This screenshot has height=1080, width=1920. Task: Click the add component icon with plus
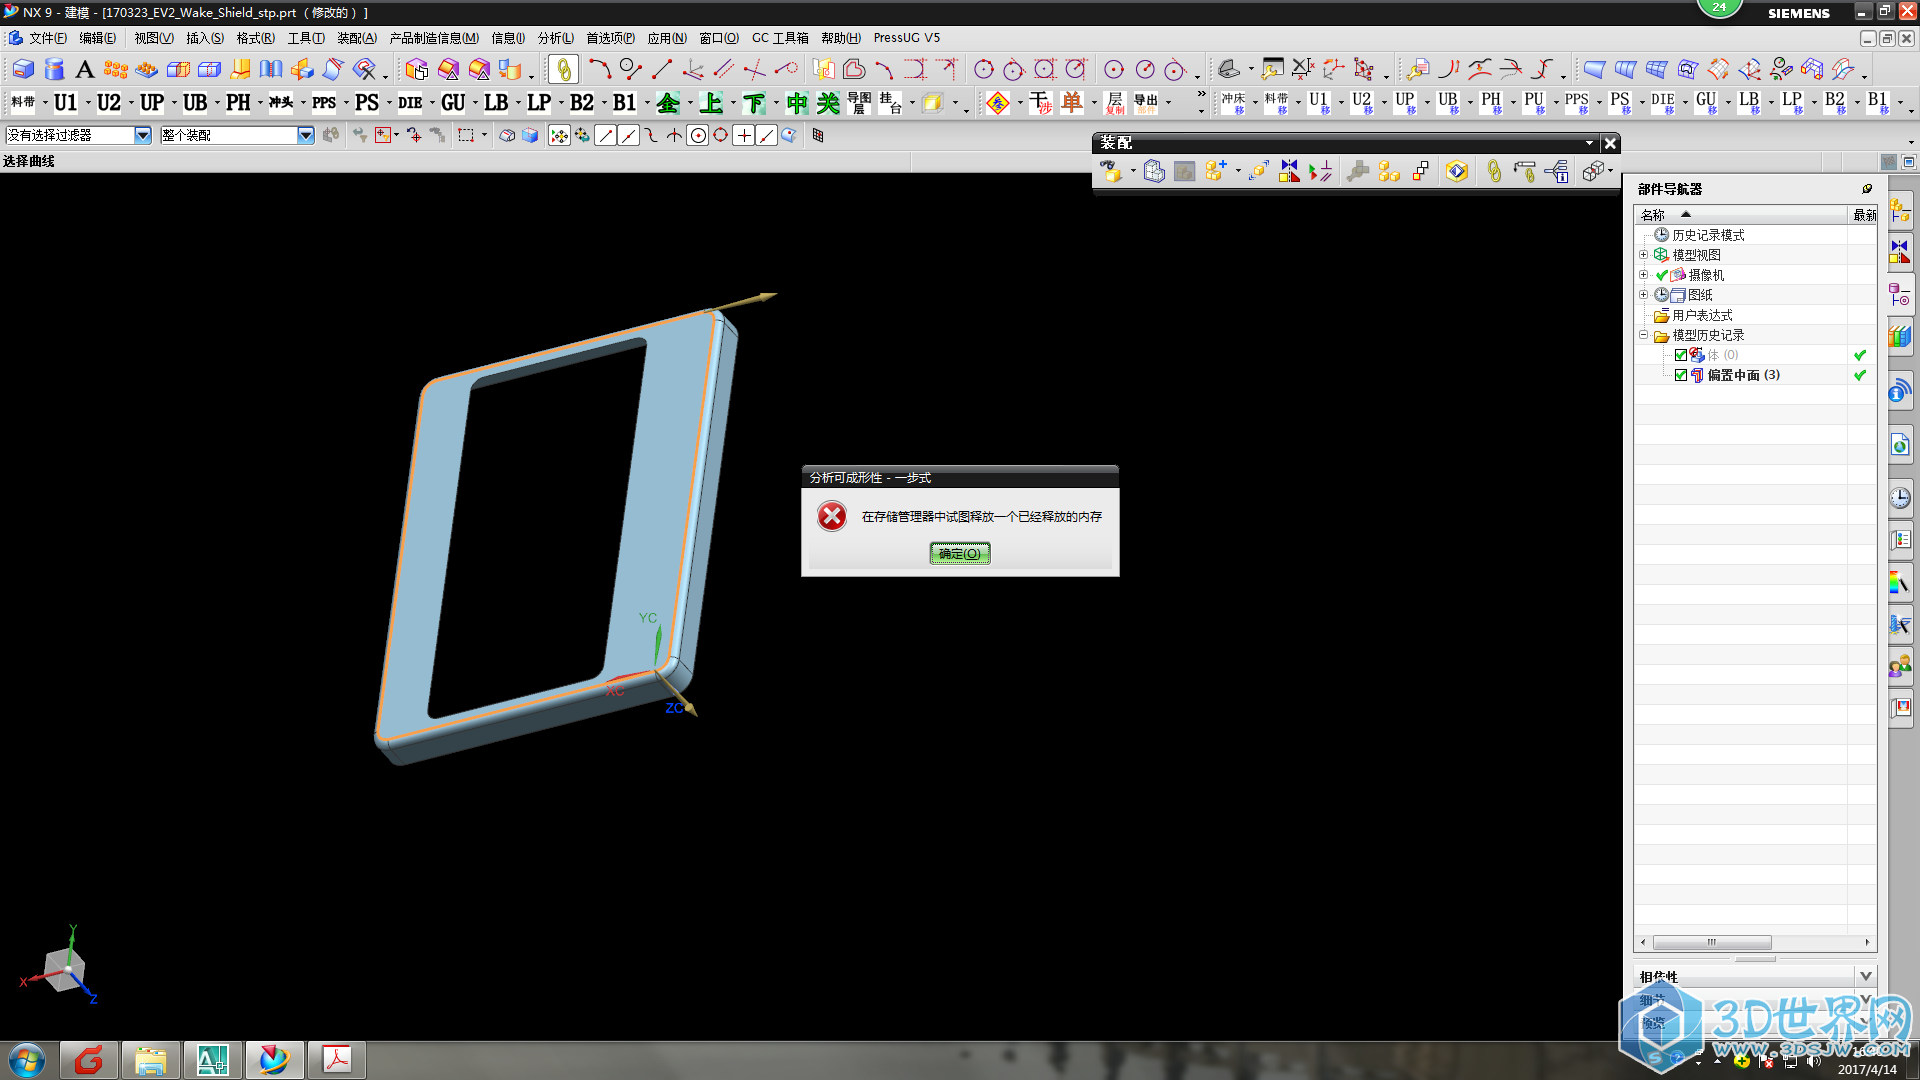[x=1215, y=172]
